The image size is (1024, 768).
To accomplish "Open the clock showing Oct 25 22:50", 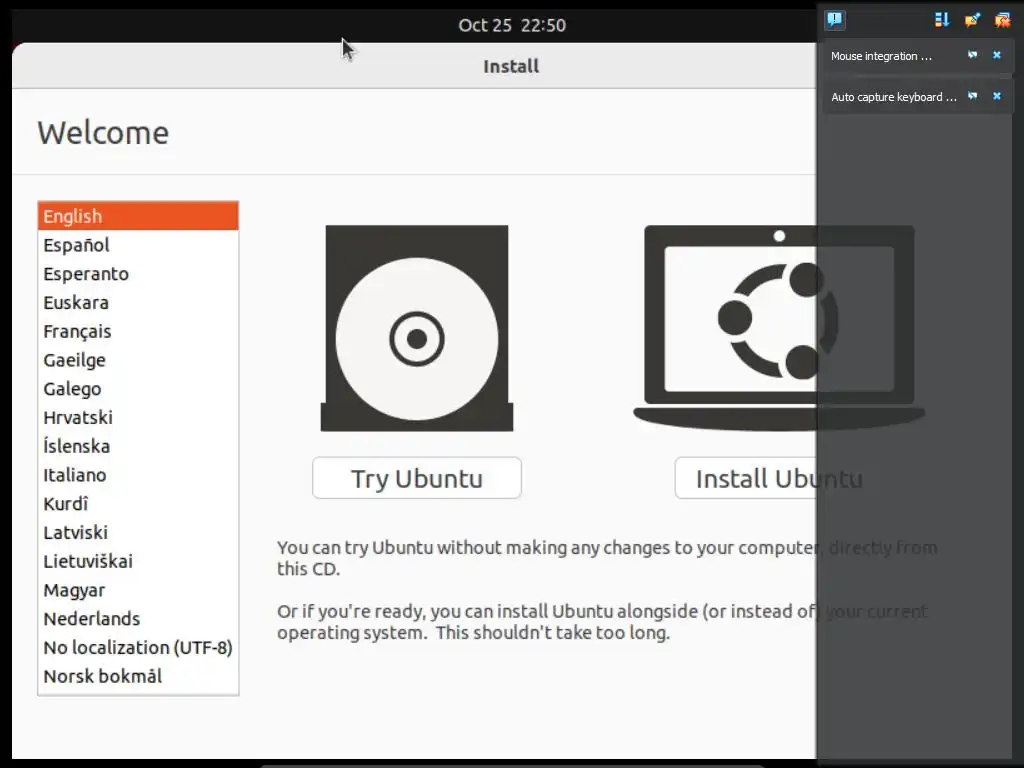I will pyautogui.click(x=512, y=25).
